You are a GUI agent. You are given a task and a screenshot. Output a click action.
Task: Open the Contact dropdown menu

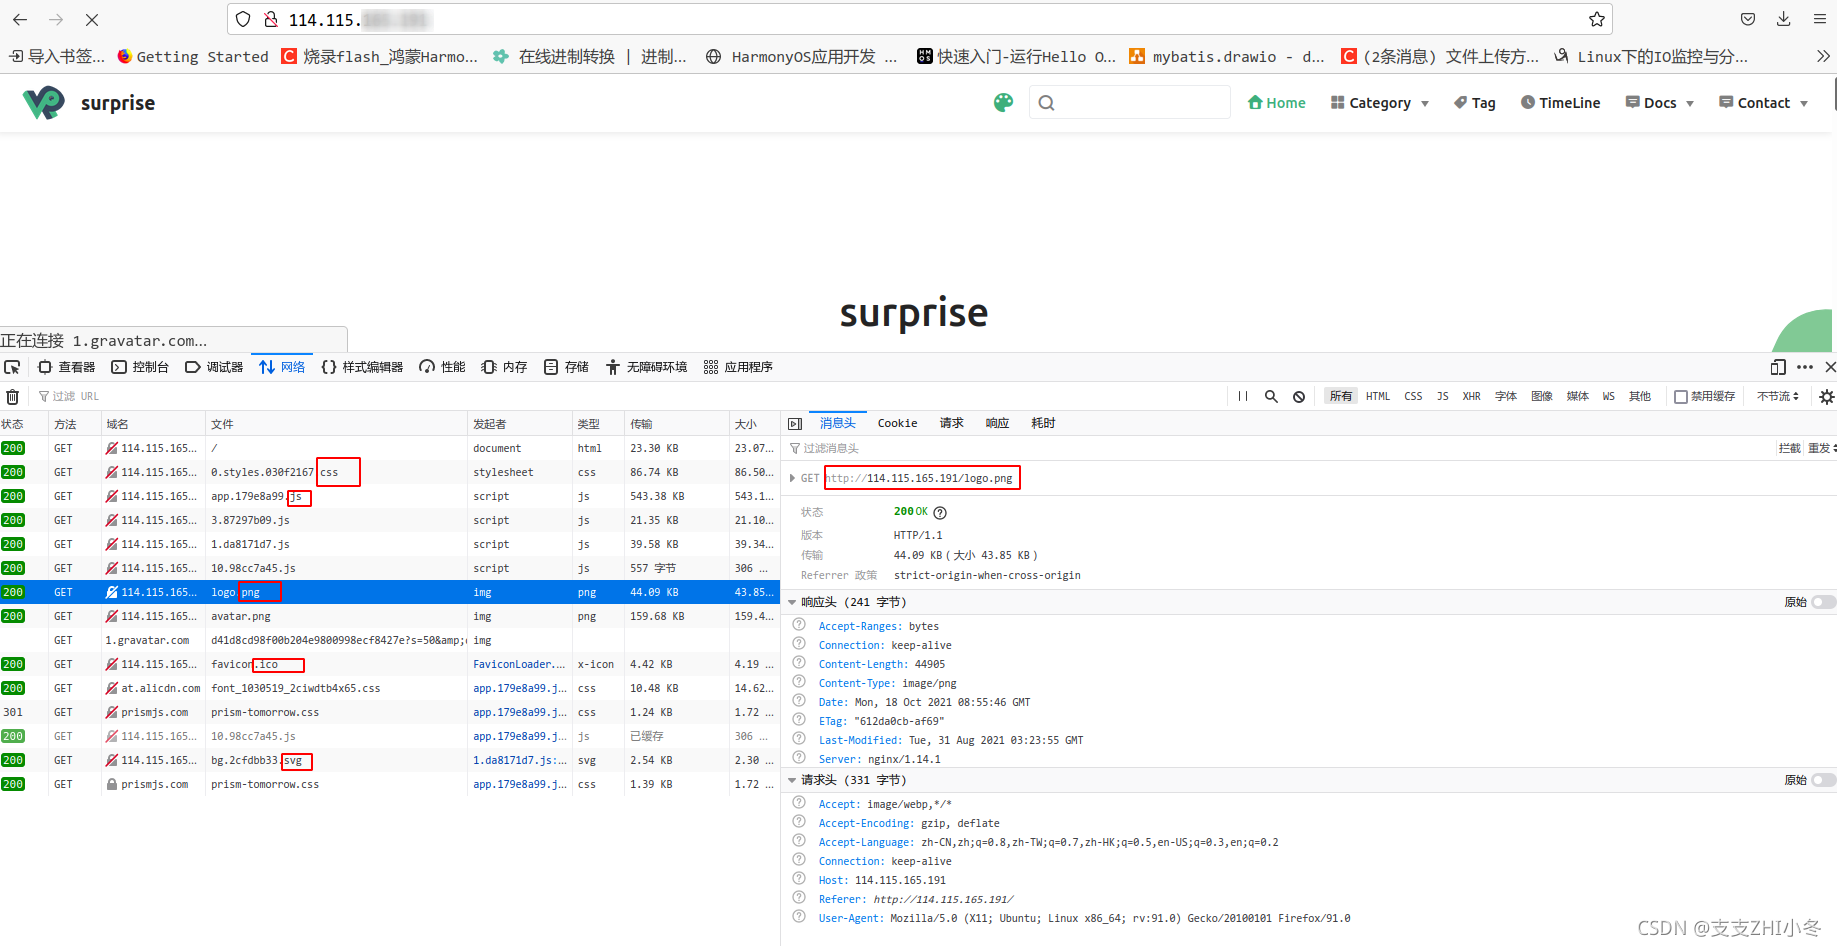[1763, 103]
